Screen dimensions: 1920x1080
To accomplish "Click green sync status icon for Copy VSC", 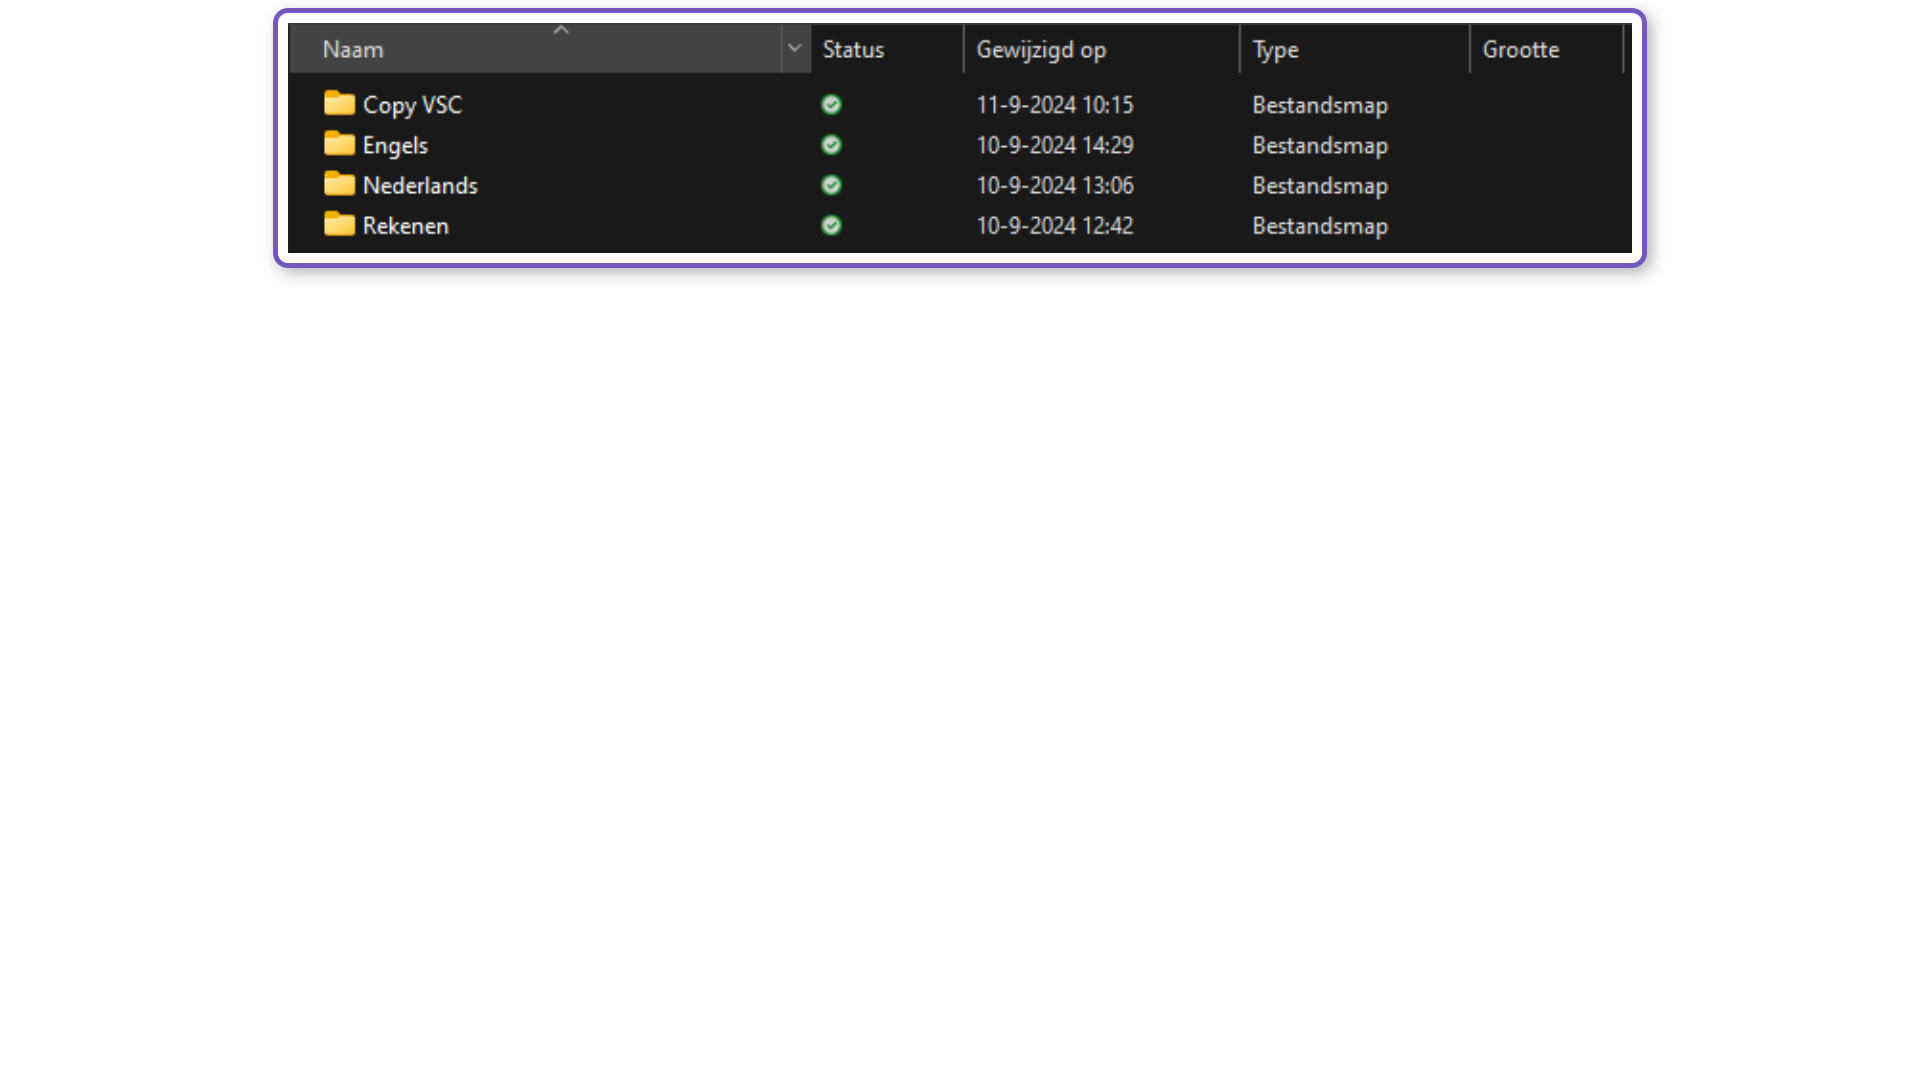I will 831,105.
